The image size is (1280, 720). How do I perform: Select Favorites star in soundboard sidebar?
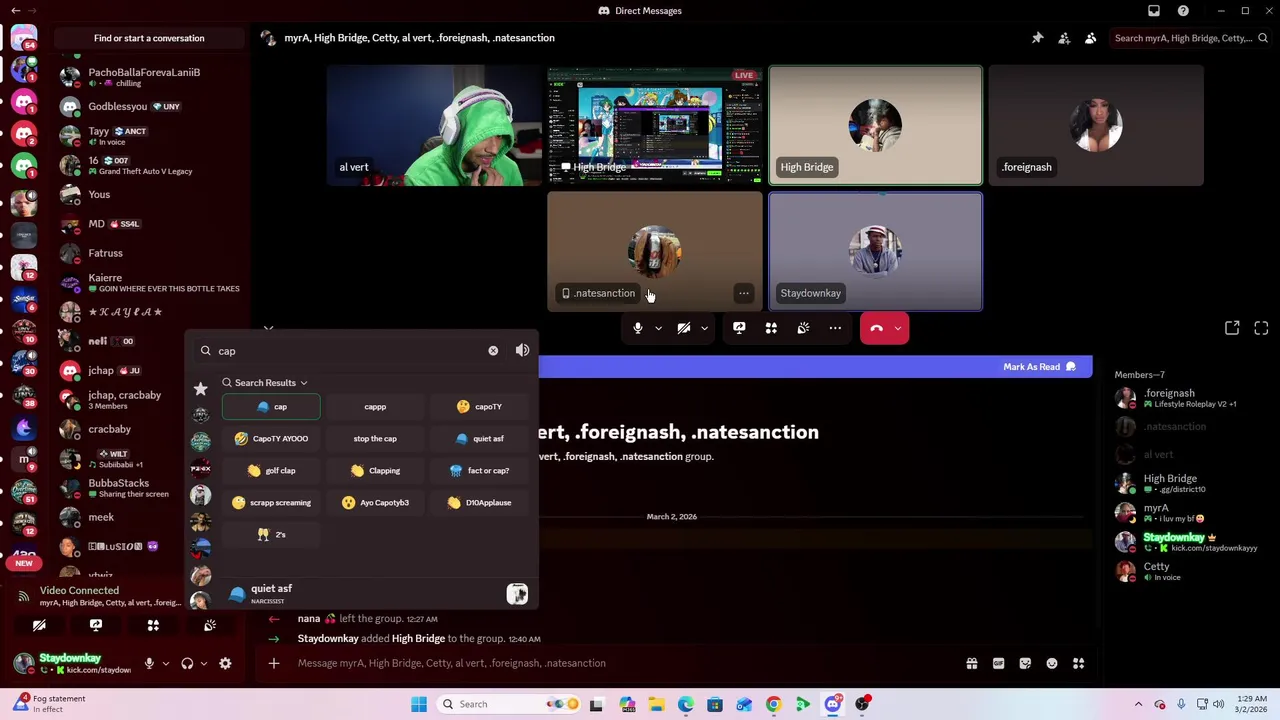coord(200,388)
